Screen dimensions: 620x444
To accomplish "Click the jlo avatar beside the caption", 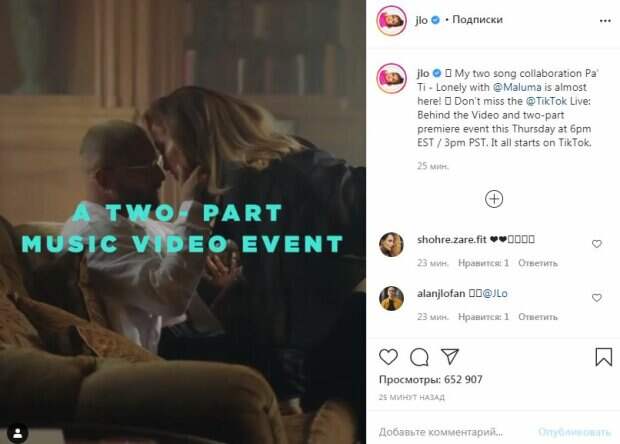I will point(391,78).
